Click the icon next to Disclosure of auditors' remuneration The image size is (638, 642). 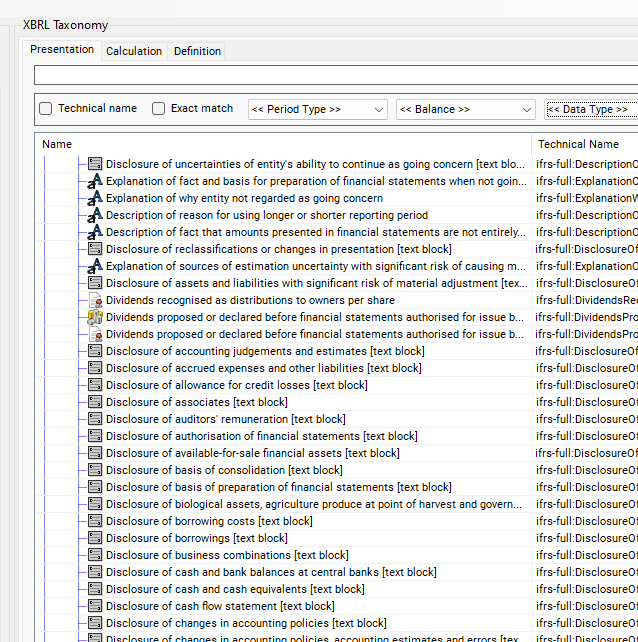95,419
